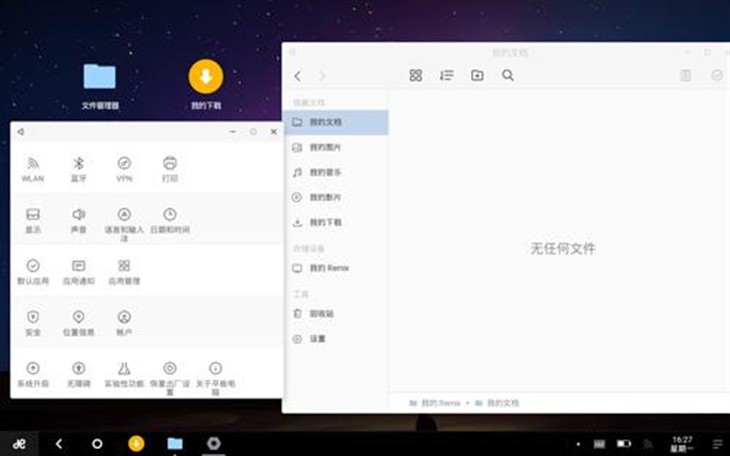
Task: Open Location info (位置信息) settings
Action: (78, 323)
